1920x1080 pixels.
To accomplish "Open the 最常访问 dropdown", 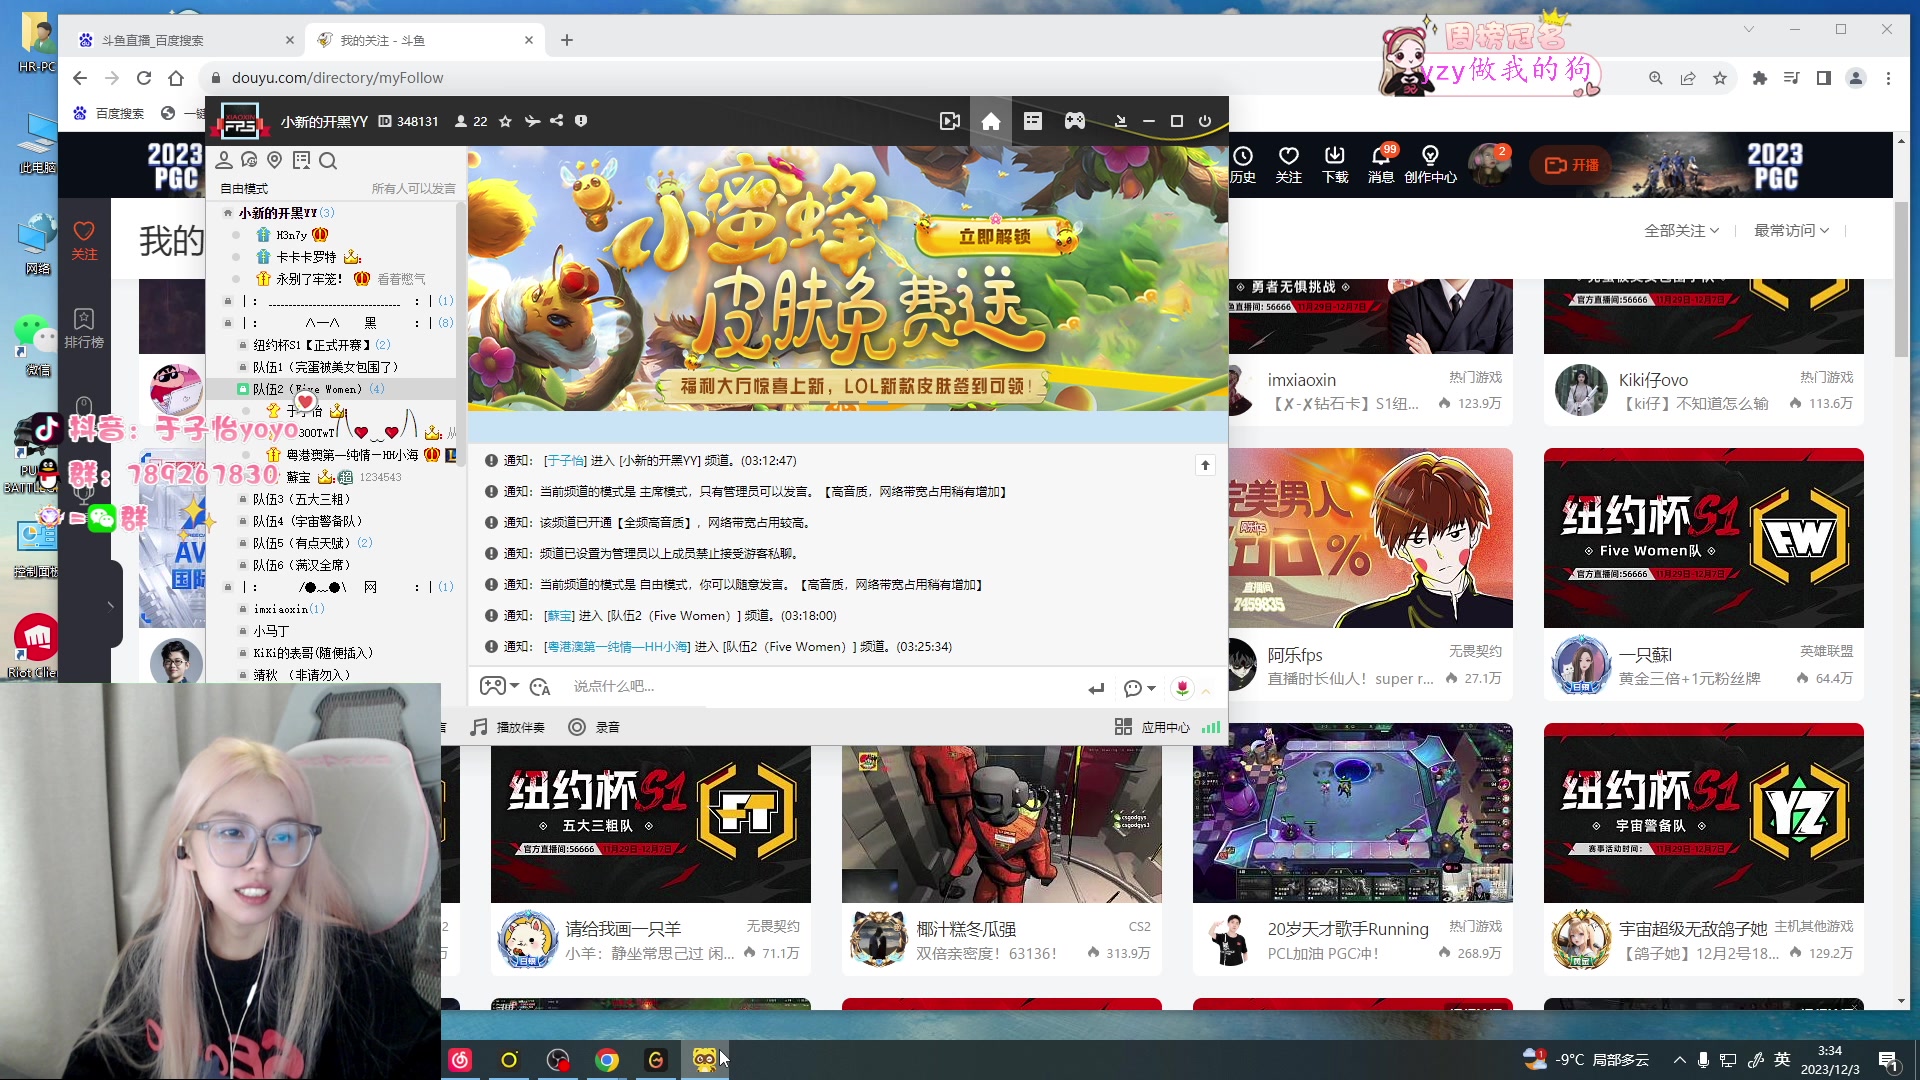I will point(1791,230).
